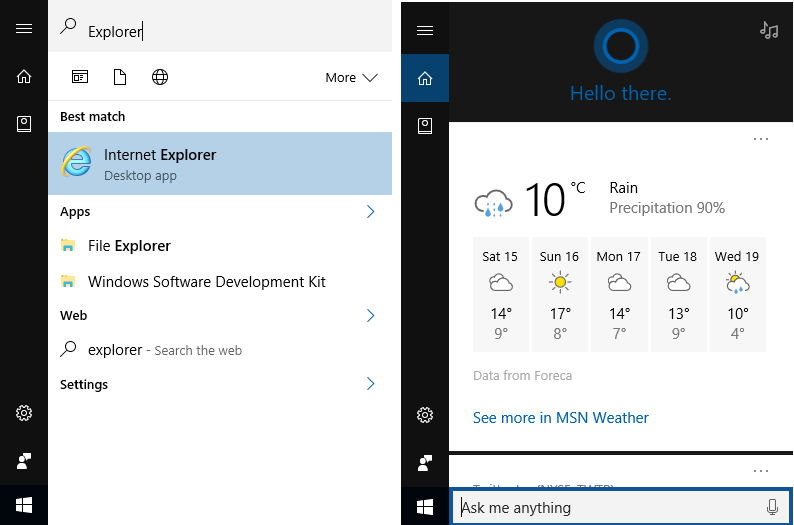Screen dimensions: 794x525
Task: Select Sun 16 forecast tile
Action: (560, 294)
